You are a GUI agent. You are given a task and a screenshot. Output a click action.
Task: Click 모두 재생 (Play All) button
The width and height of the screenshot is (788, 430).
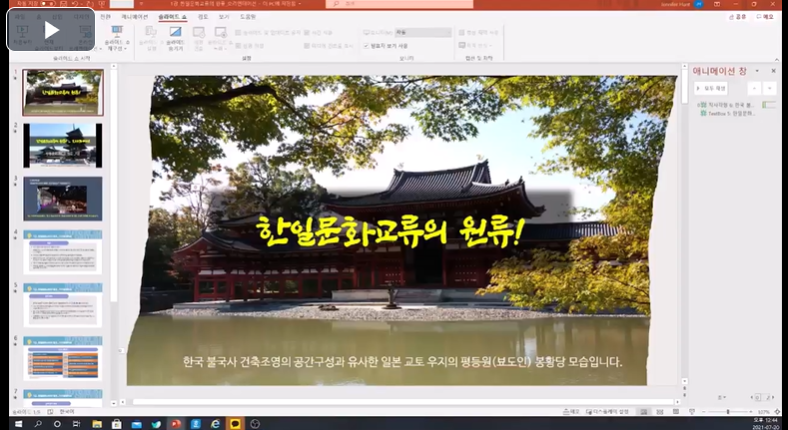(x=711, y=88)
